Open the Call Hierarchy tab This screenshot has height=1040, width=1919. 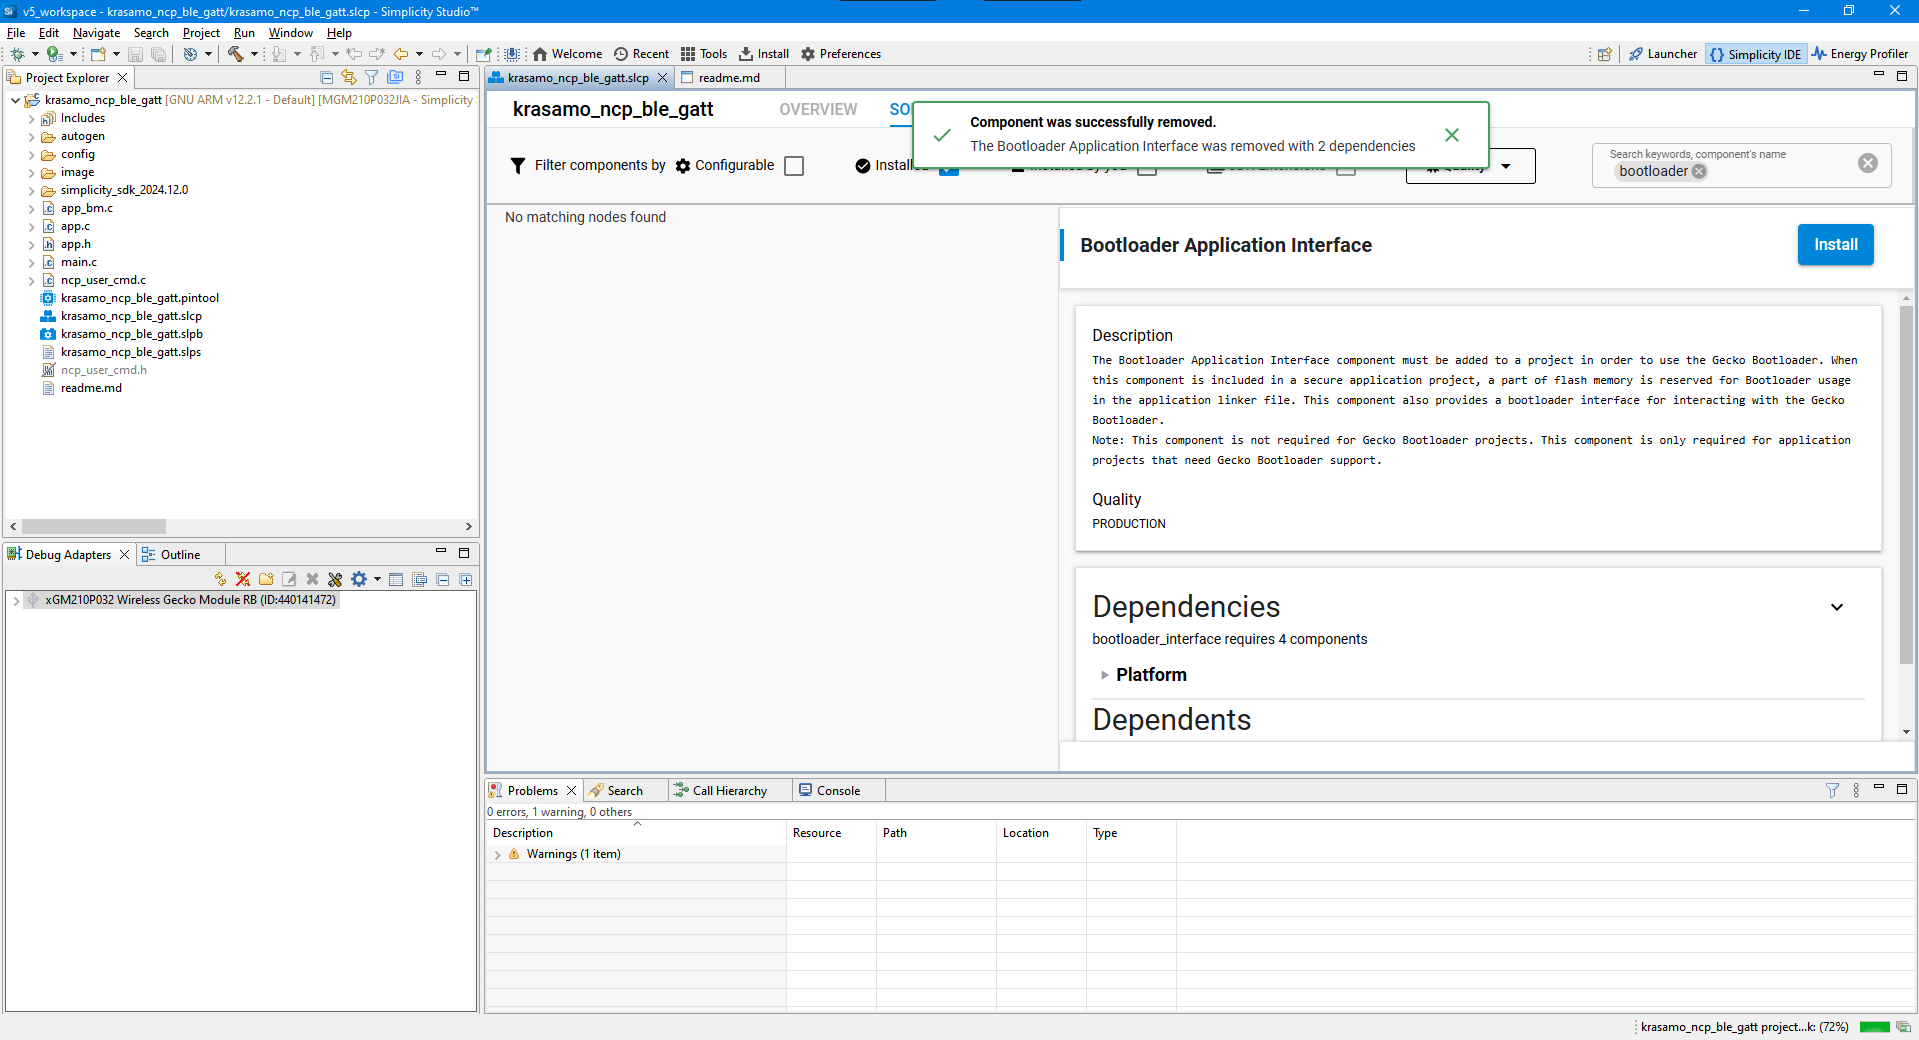pyautogui.click(x=729, y=790)
